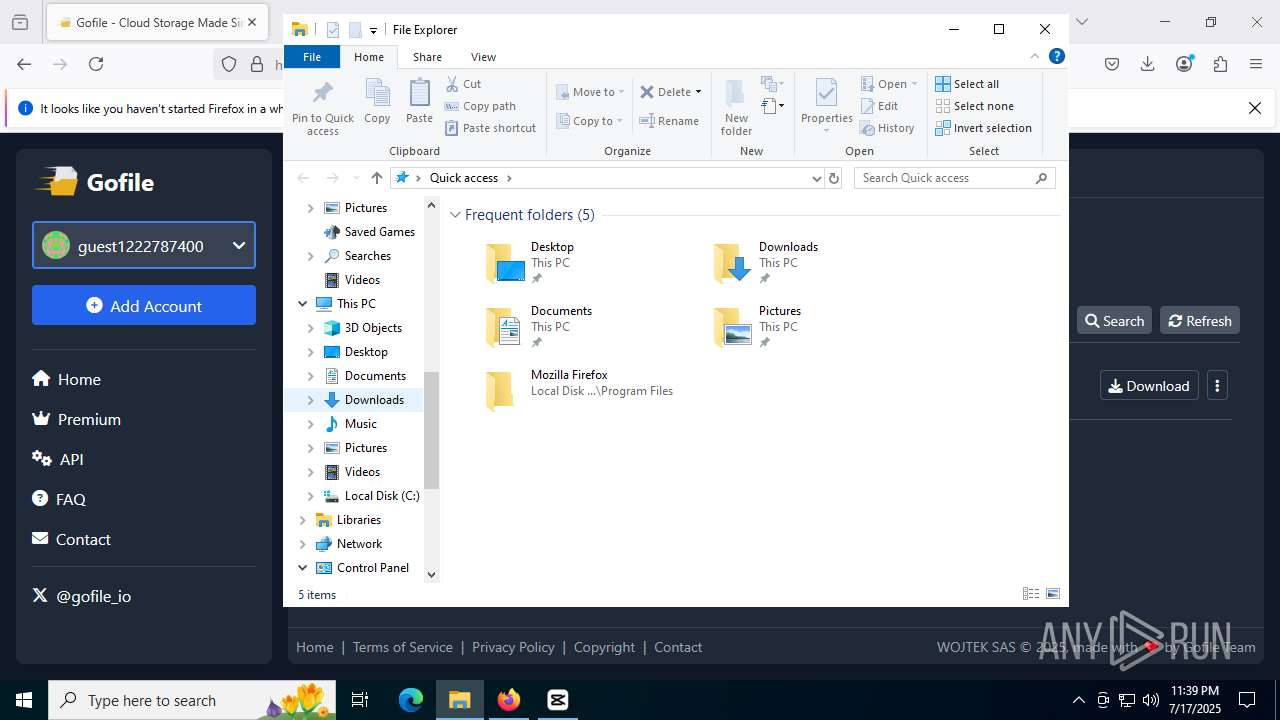Click the Add Account button in Gofile
The height and width of the screenshot is (720, 1280).
click(144, 305)
